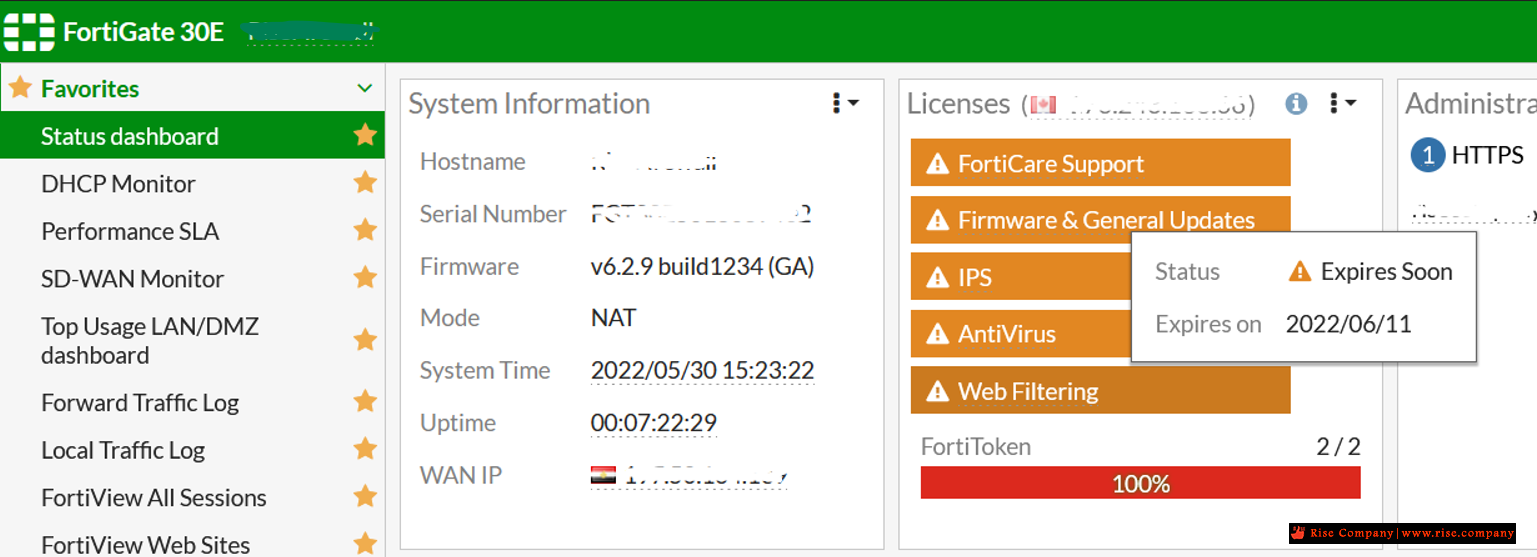Image resolution: width=1537 pixels, height=557 pixels.
Task: Click the HTTPS label in Administrators widget
Action: click(1488, 155)
